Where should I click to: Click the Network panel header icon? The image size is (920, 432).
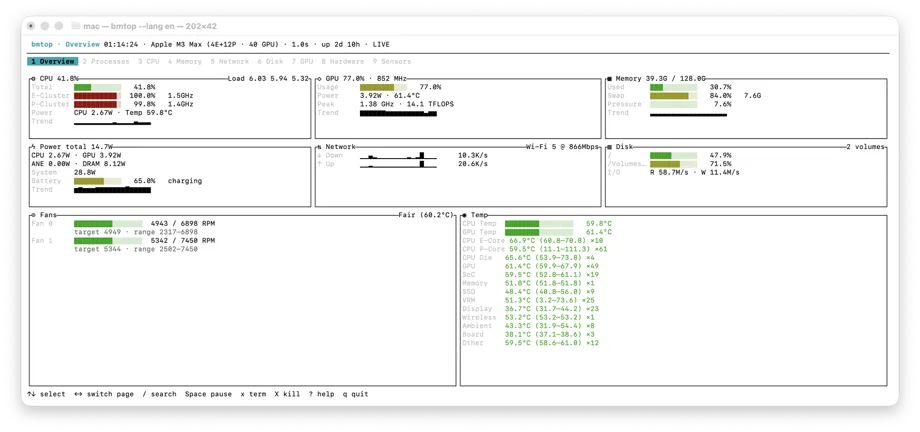(x=320, y=147)
